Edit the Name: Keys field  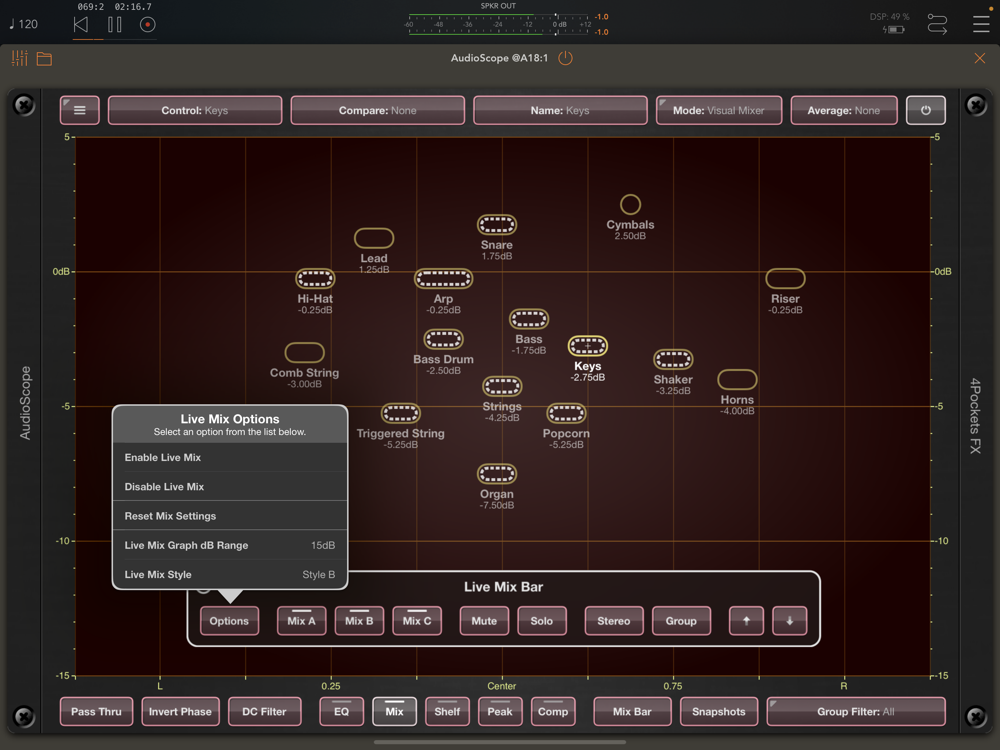coord(560,110)
